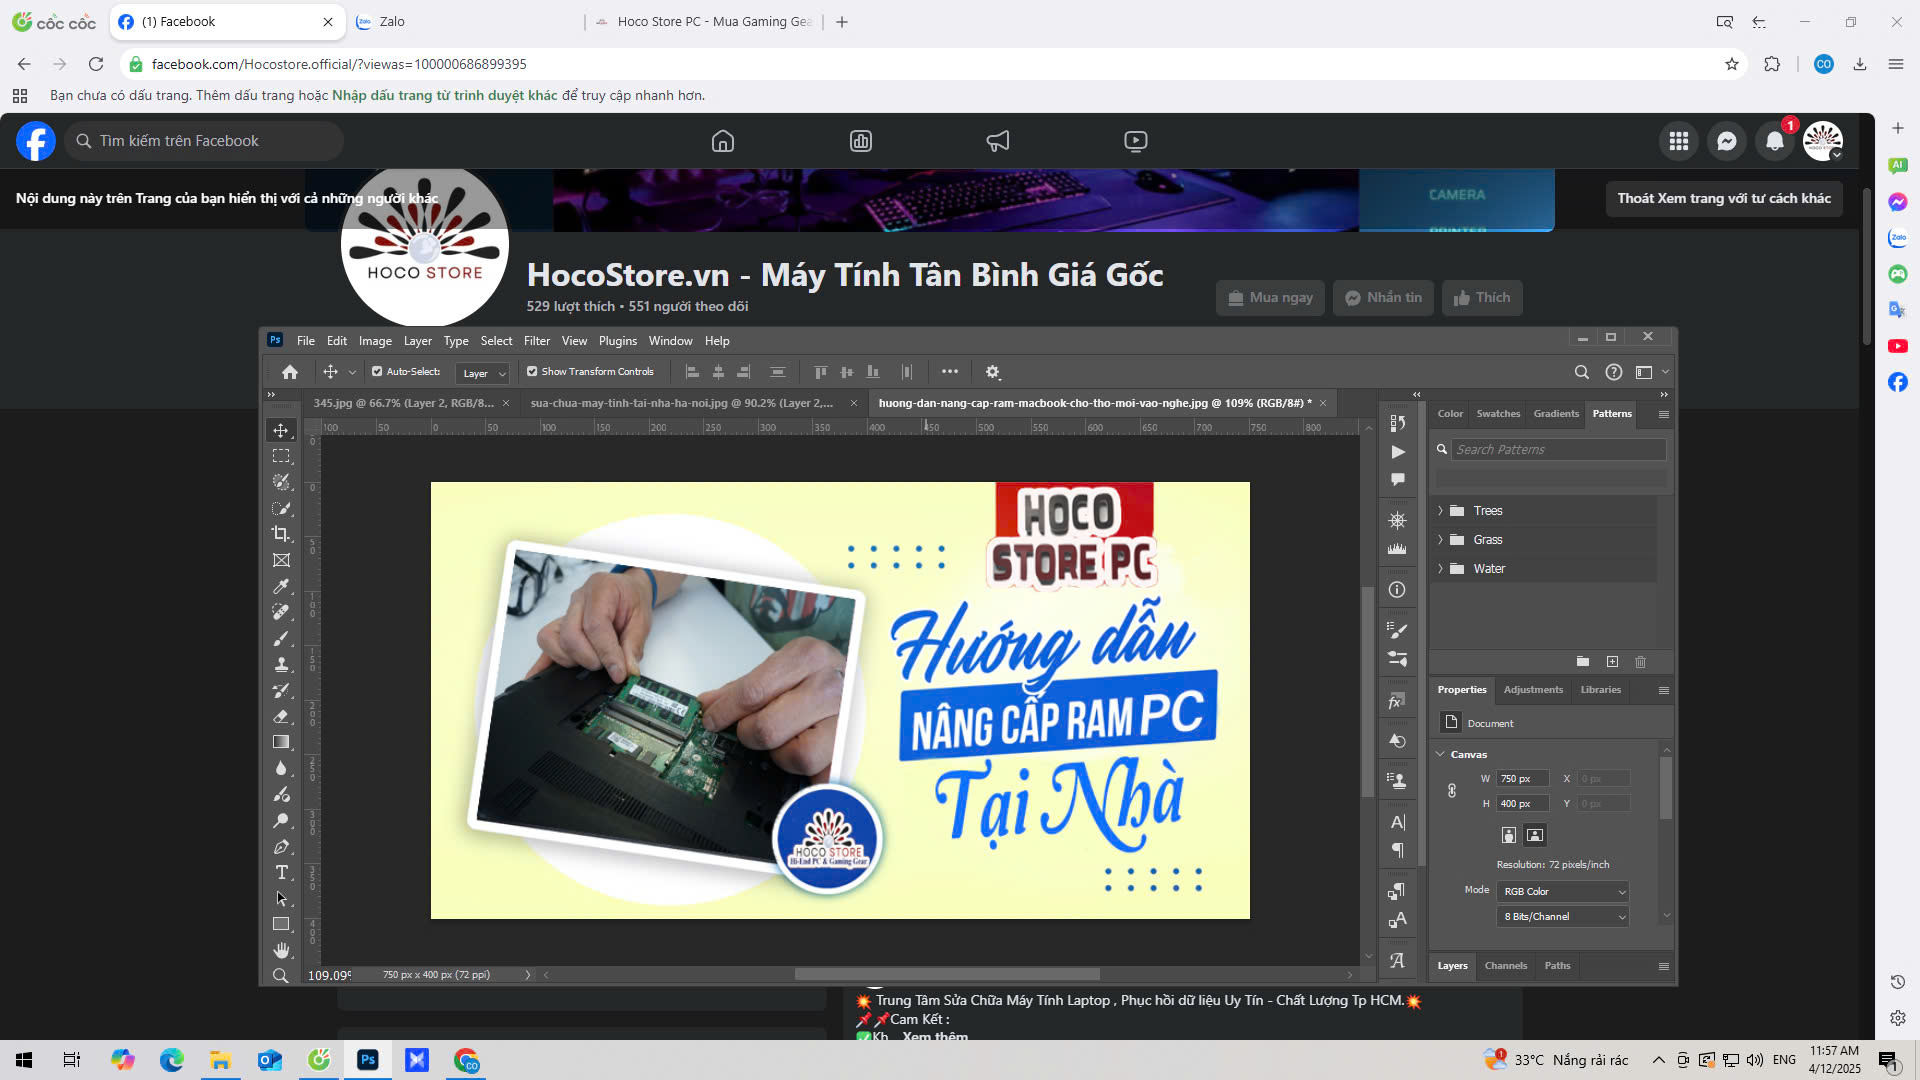Select the Hand tool

pyautogui.click(x=281, y=950)
